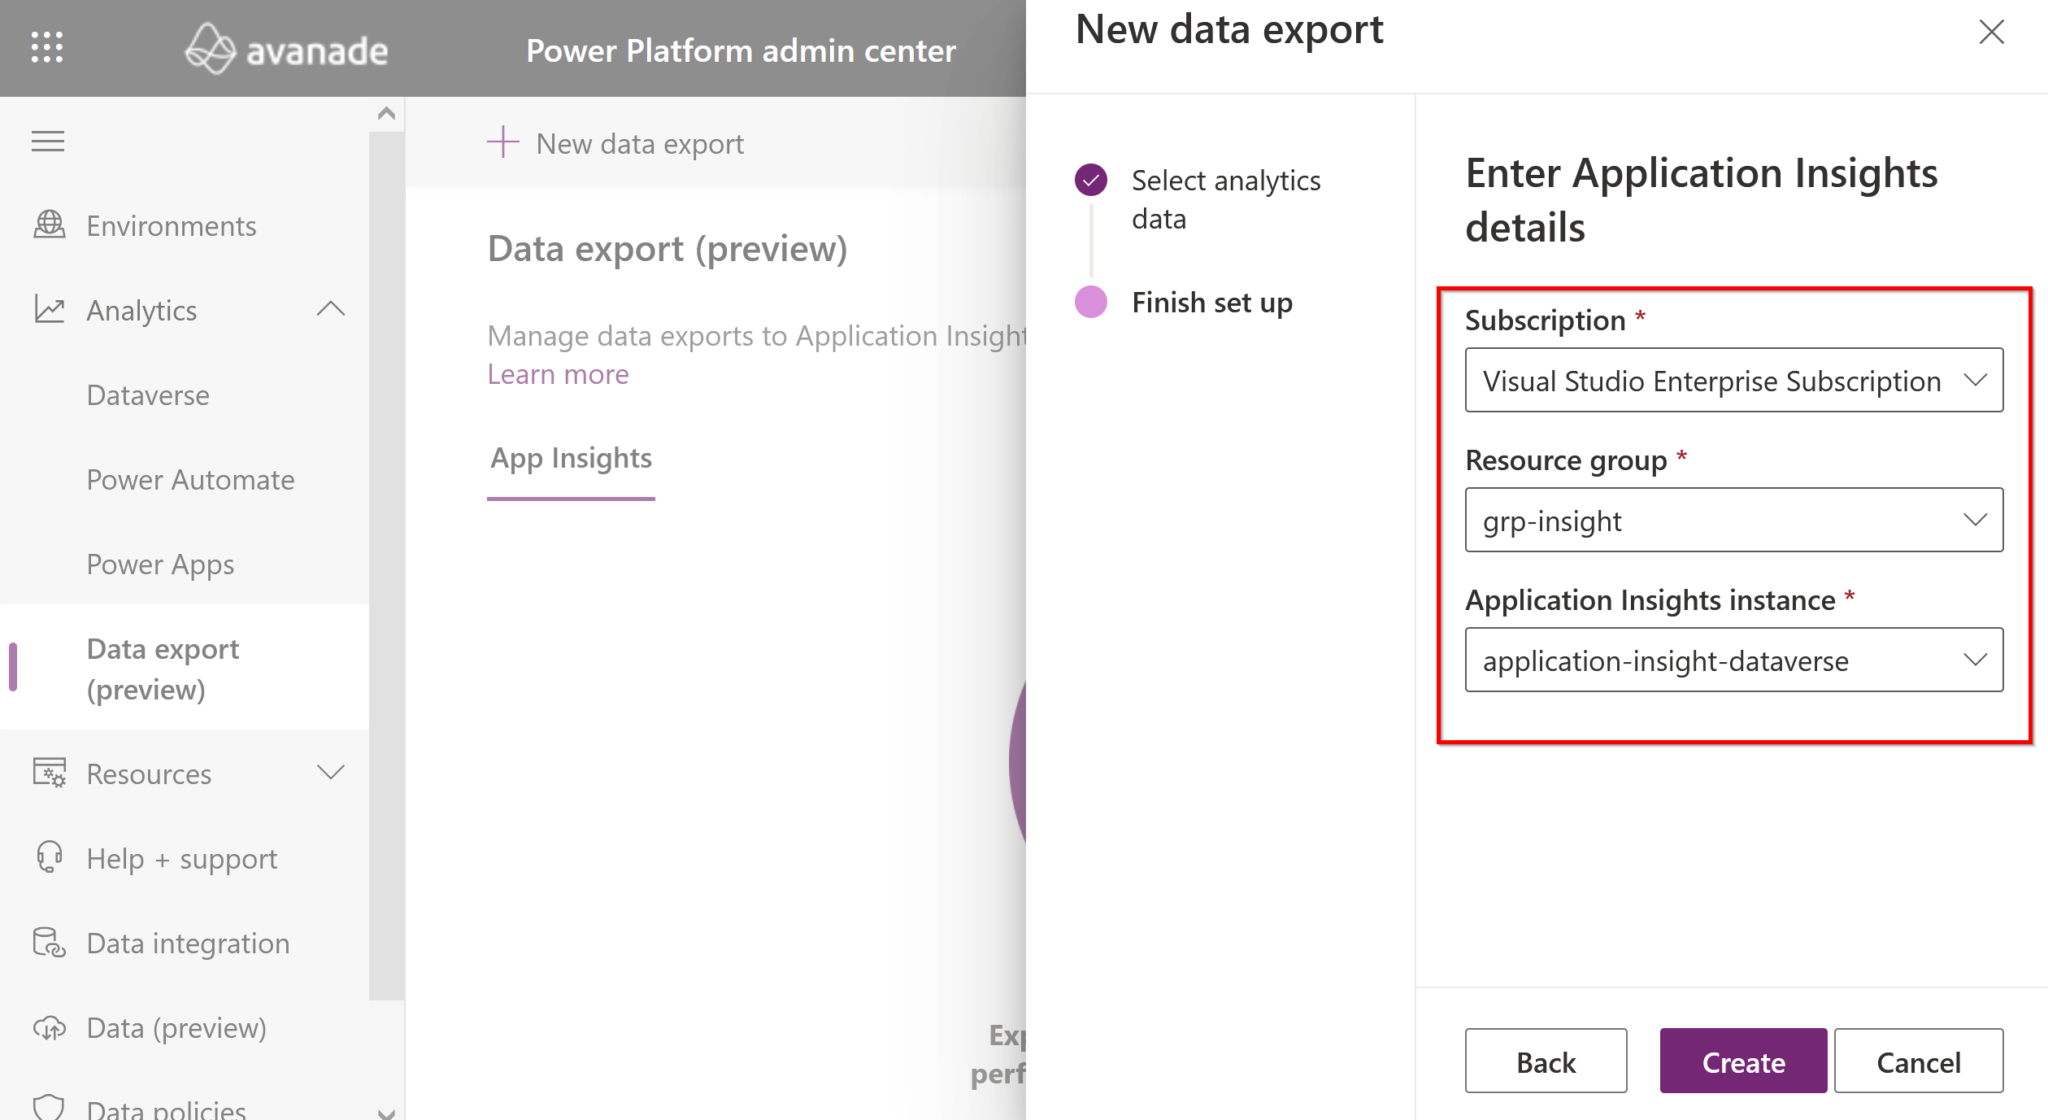Select the Analytics chart icon
Viewport: 2048px width, 1120px height.
(x=47, y=310)
